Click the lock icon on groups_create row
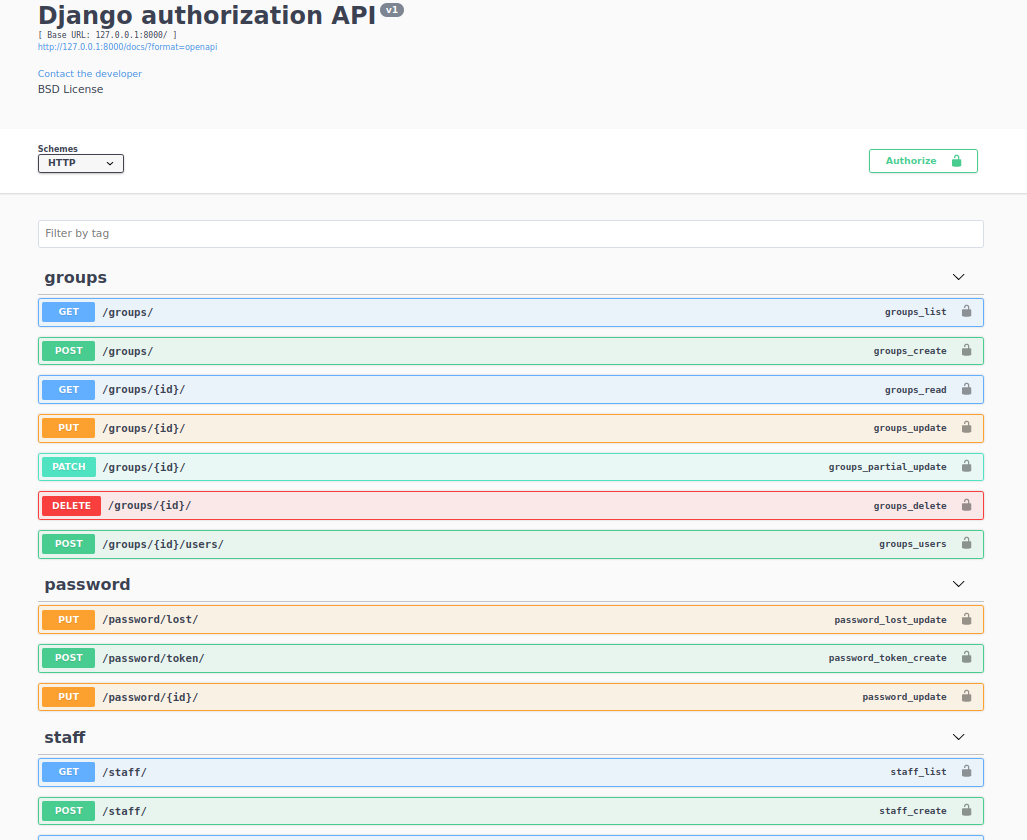The width and height of the screenshot is (1027, 840). 966,351
